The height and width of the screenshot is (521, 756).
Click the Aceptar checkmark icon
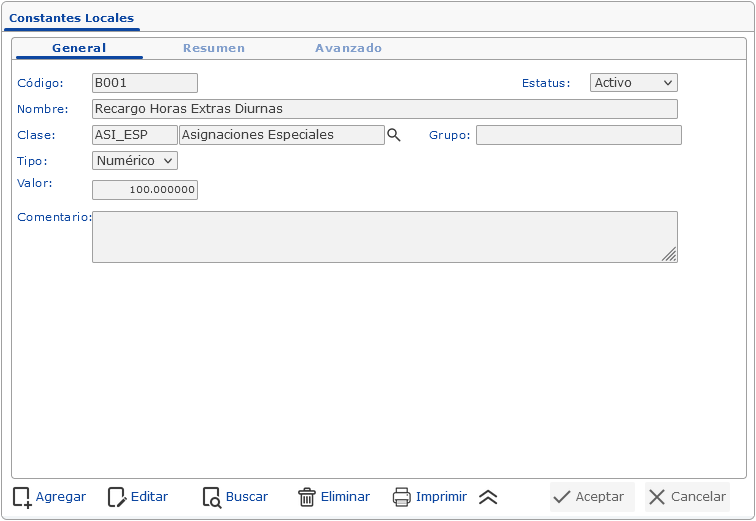562,497
